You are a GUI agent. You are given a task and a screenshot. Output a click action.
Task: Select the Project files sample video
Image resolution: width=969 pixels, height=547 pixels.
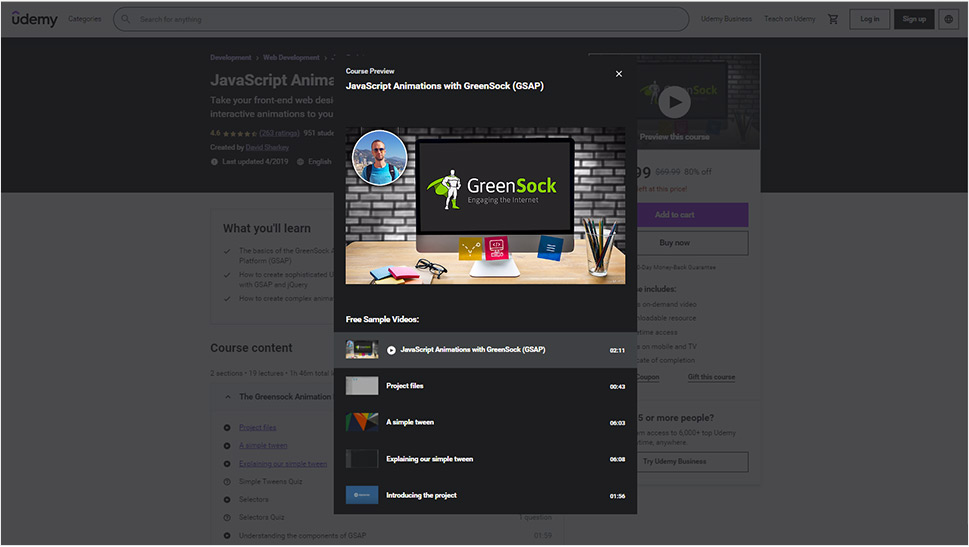485,386
